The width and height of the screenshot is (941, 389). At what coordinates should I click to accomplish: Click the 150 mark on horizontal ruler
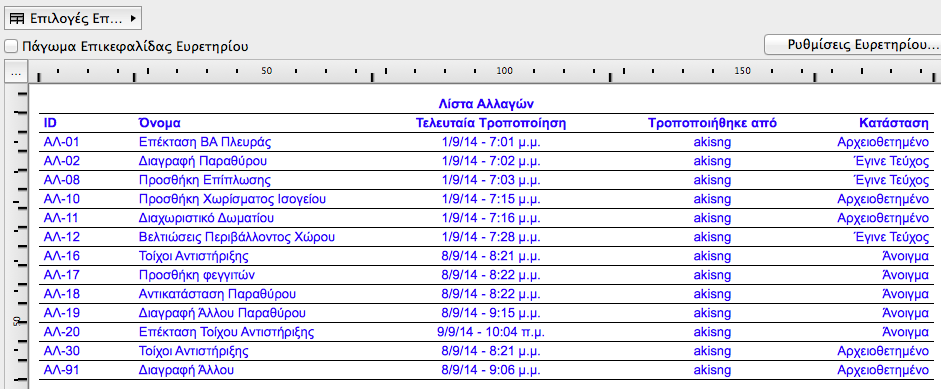coord(742,71)
